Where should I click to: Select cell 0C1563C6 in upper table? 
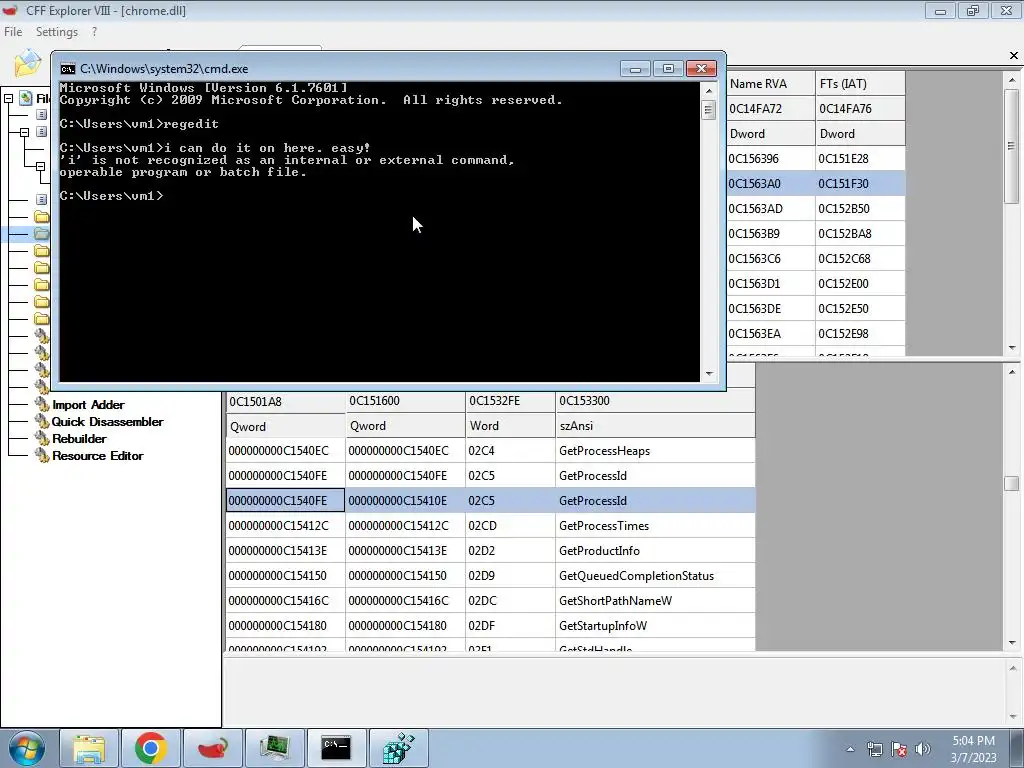coord(771,259)
